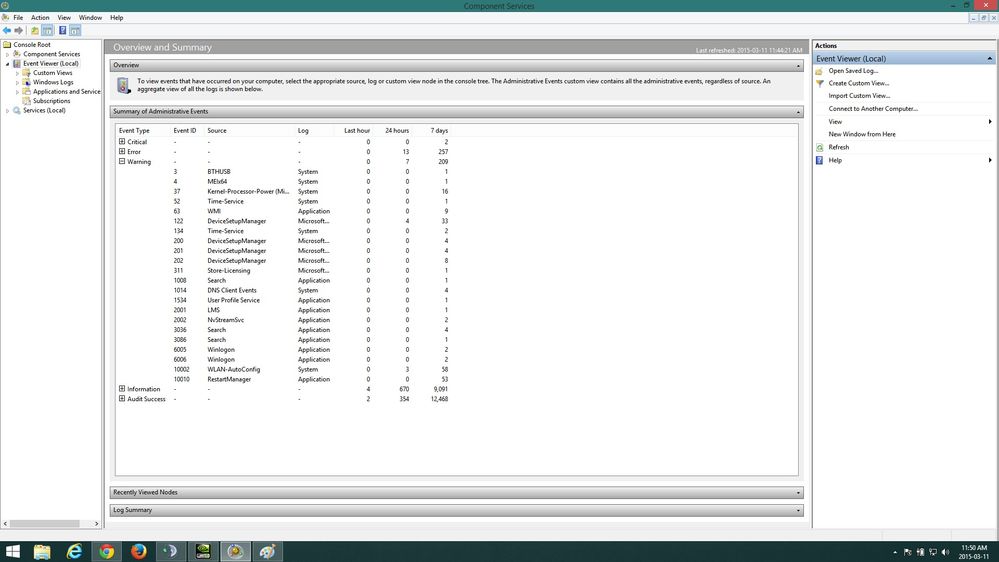The height and width of the screenshot is (562, 999).
Task: Open the View submenu in Actions pane
Action: pyautogui.click(x=904, y=122)
